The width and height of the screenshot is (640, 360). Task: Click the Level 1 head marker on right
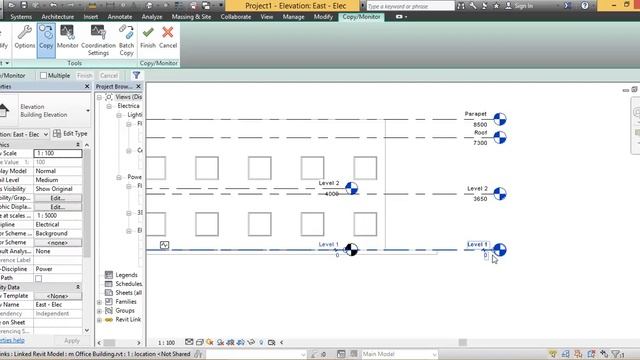[x=500, y=249]
